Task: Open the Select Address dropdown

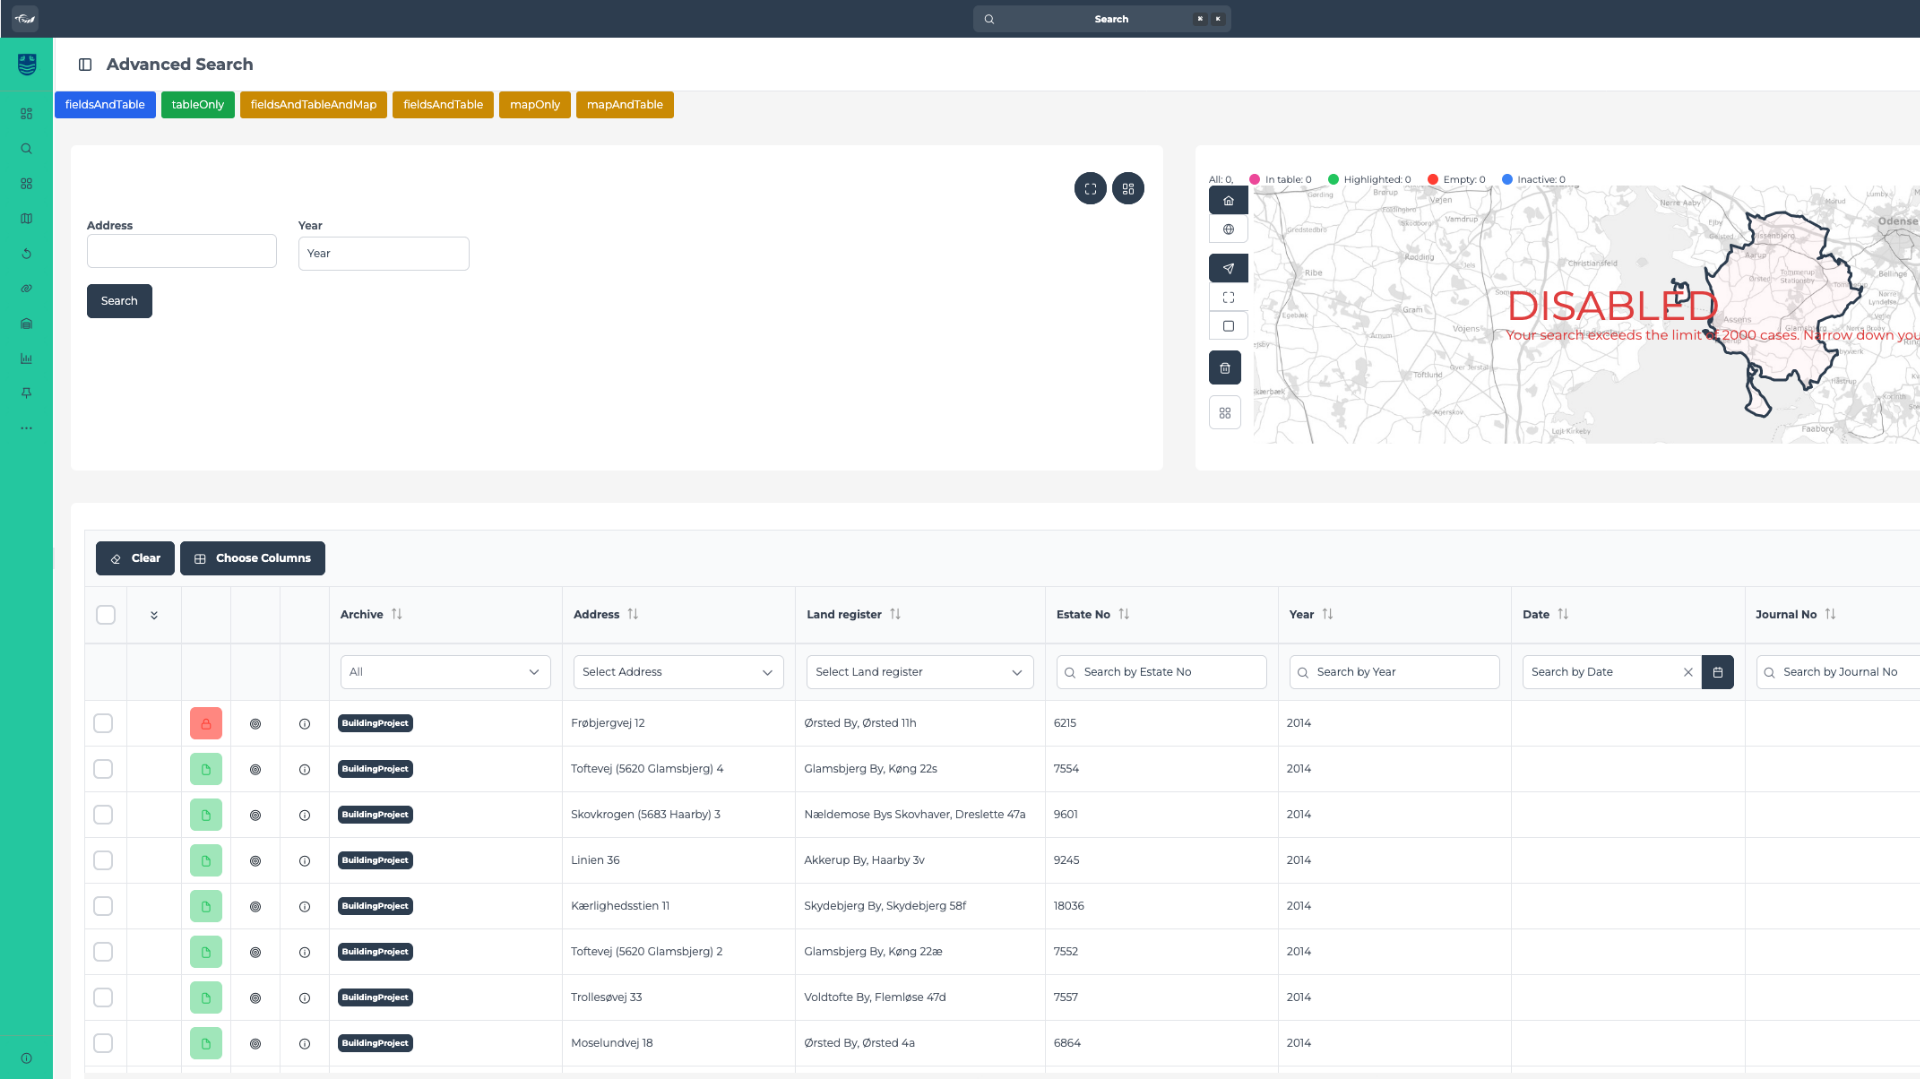Action: point(678,672)
